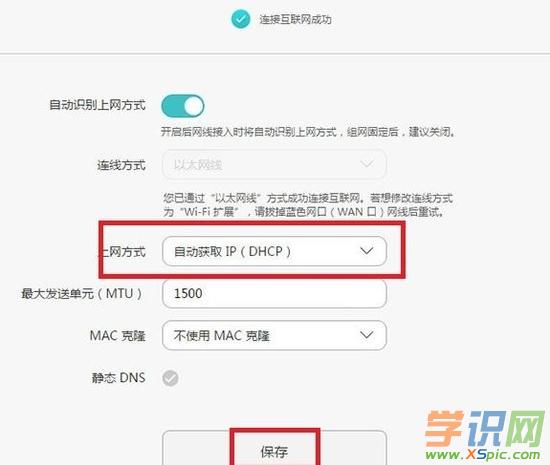This screenshot has width=550, height=465.
Task: Click the chevron arrow in 连线方式 field
Action: (367, 164)
